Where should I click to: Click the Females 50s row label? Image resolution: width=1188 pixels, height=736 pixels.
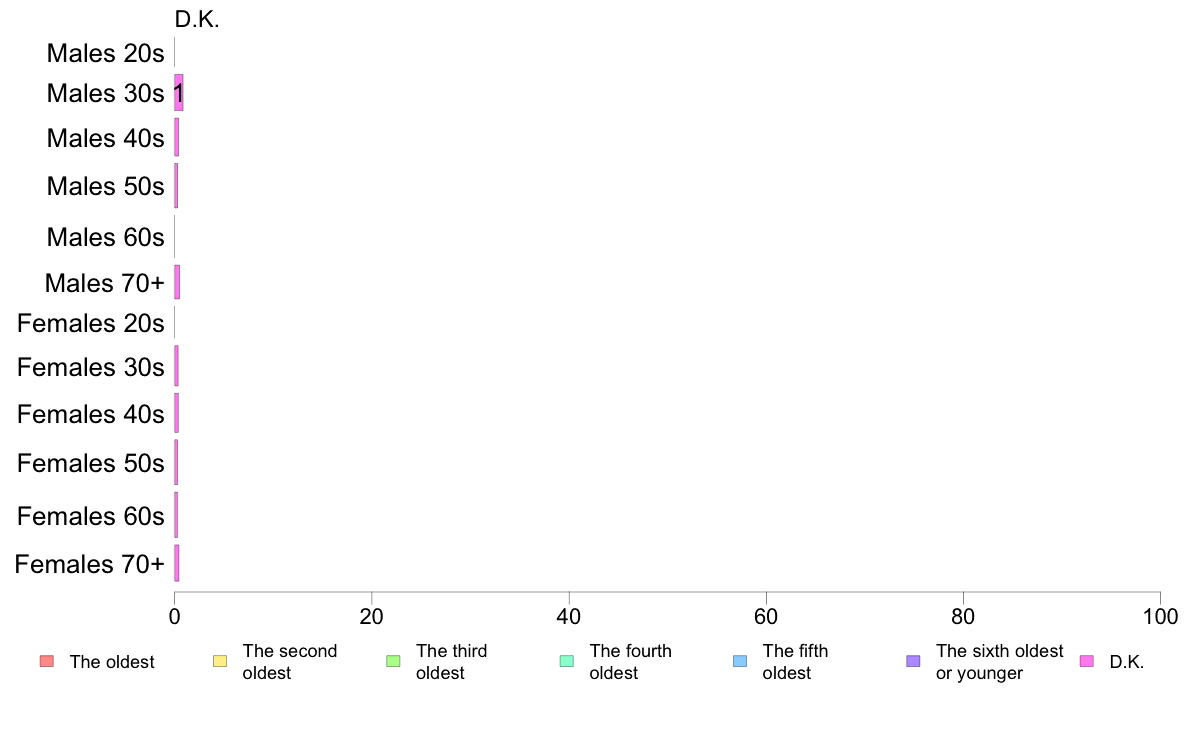pos(90,463)
